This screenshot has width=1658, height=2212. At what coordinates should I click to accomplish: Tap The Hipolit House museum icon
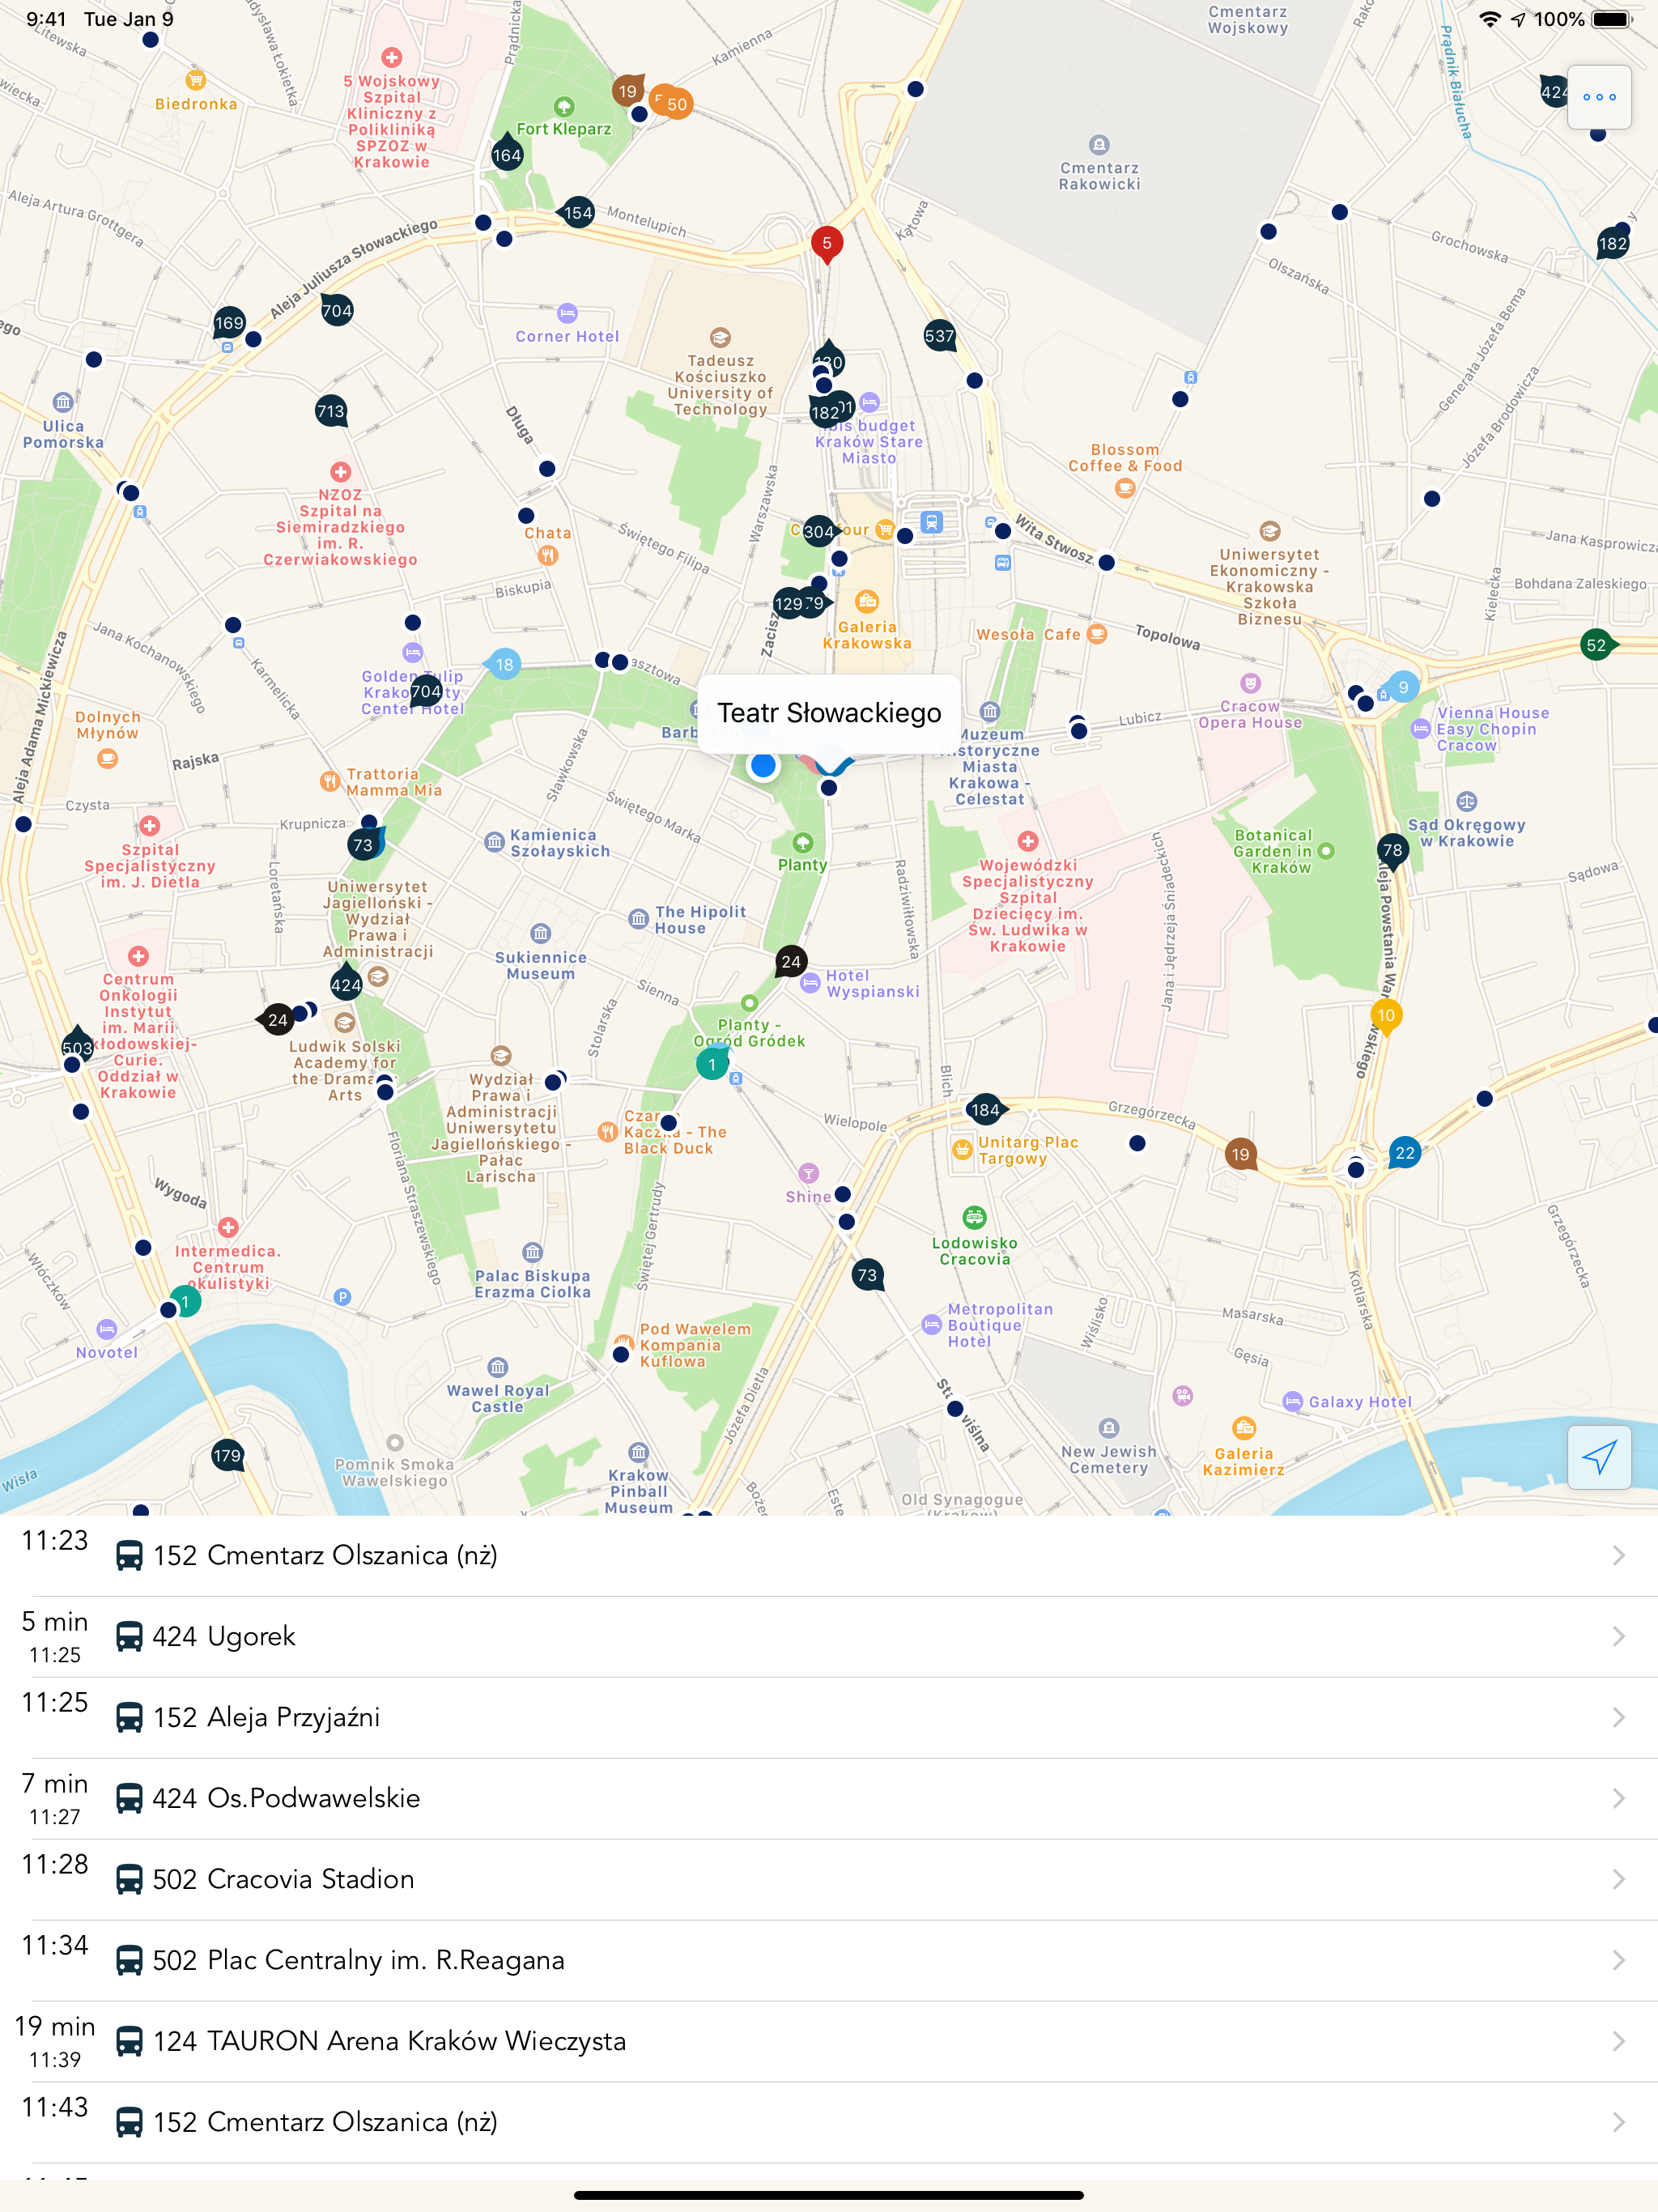tap(638, 919)
